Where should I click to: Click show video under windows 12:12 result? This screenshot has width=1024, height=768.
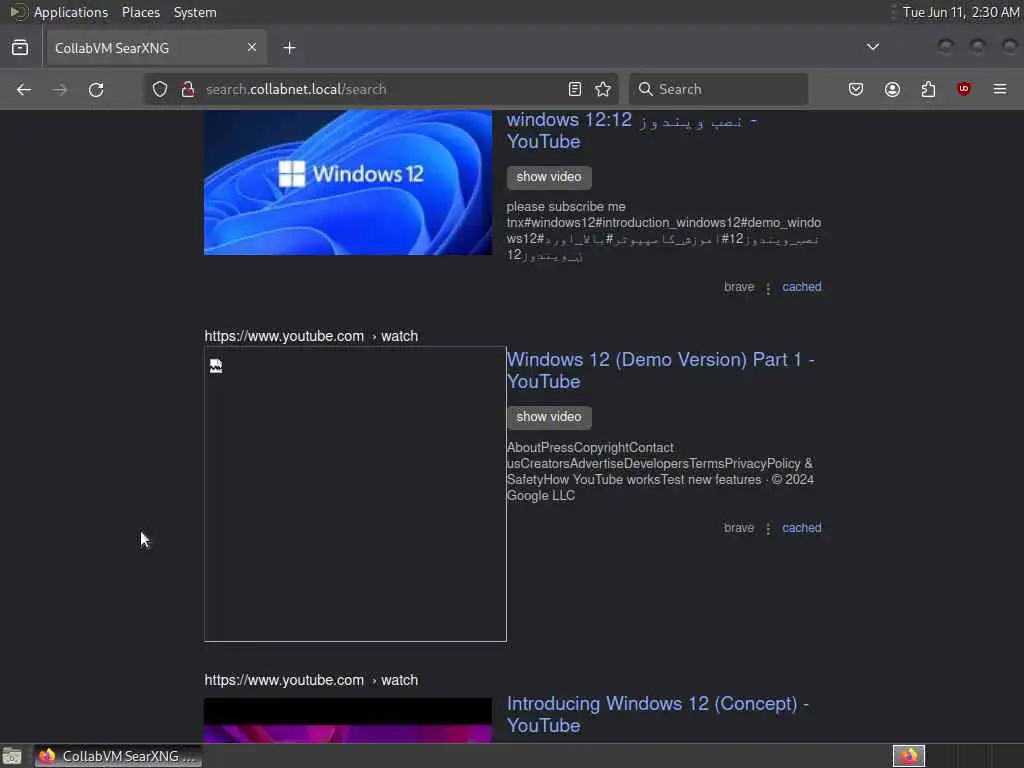coord(549,177)
